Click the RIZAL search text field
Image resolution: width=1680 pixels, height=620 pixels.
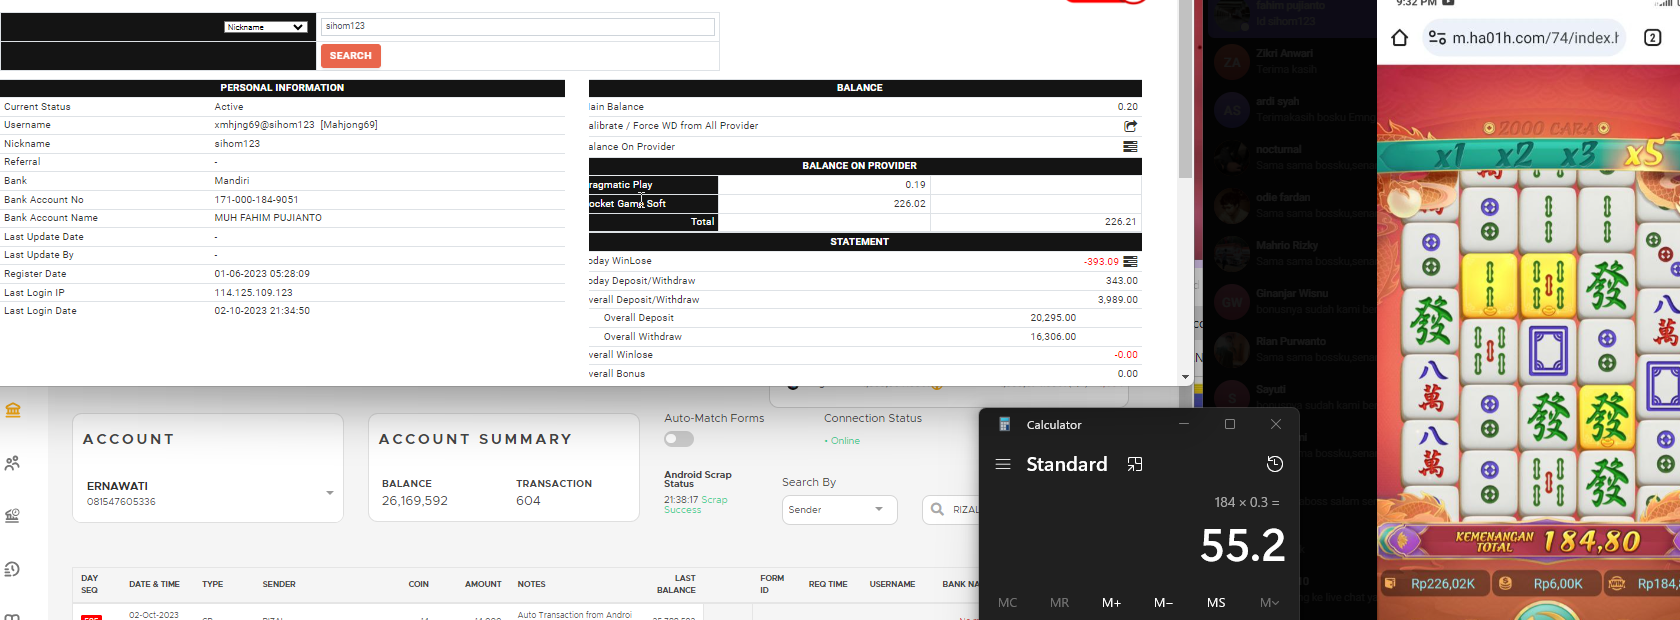click(x=965, y=510)
